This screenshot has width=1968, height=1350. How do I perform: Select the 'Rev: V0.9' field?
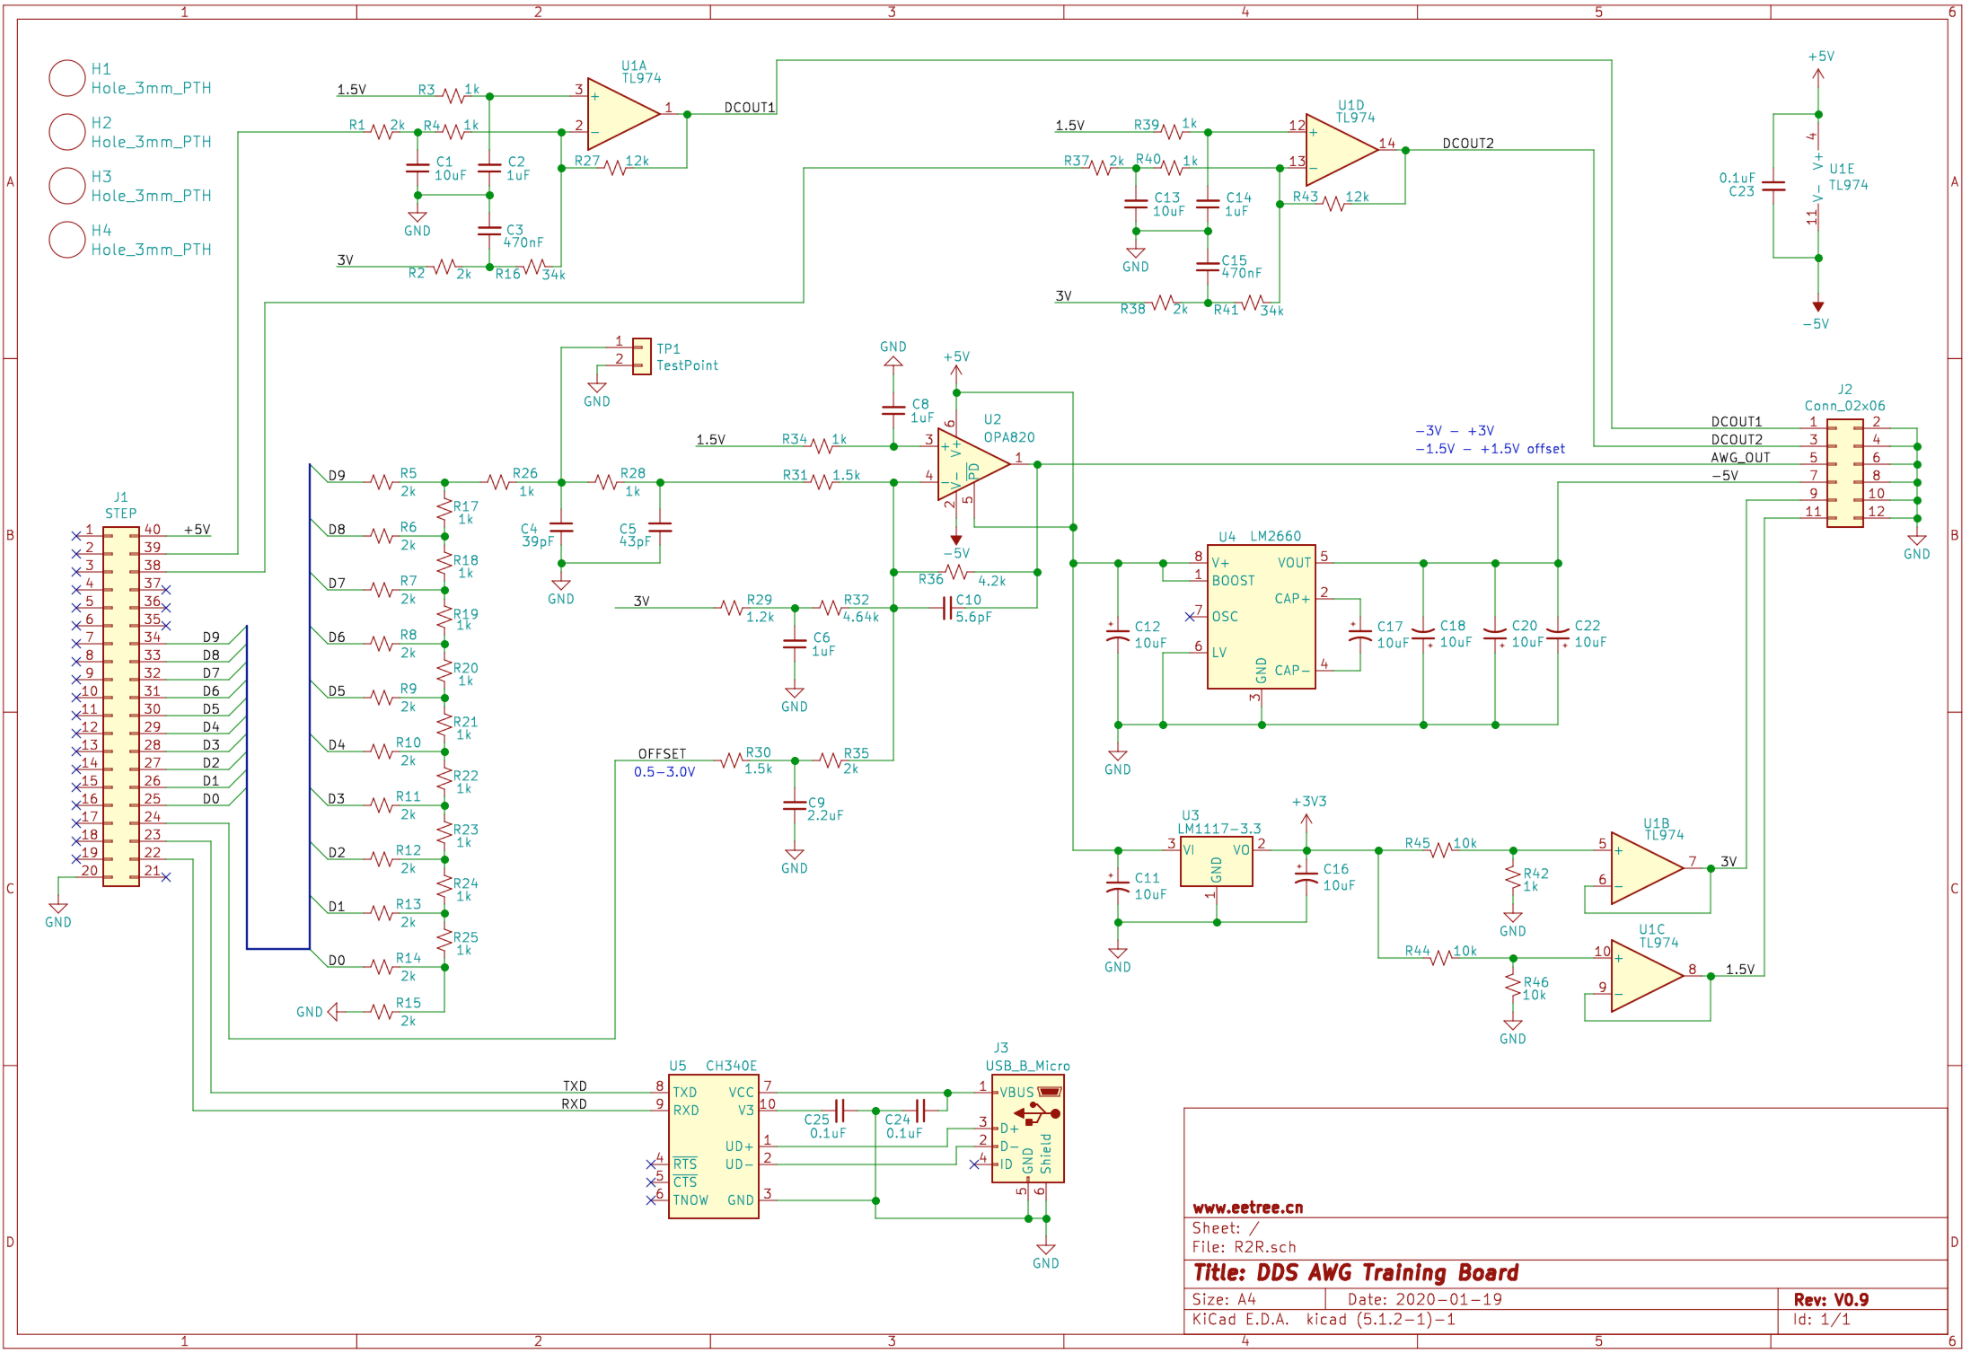(x=1831, y=1300)
